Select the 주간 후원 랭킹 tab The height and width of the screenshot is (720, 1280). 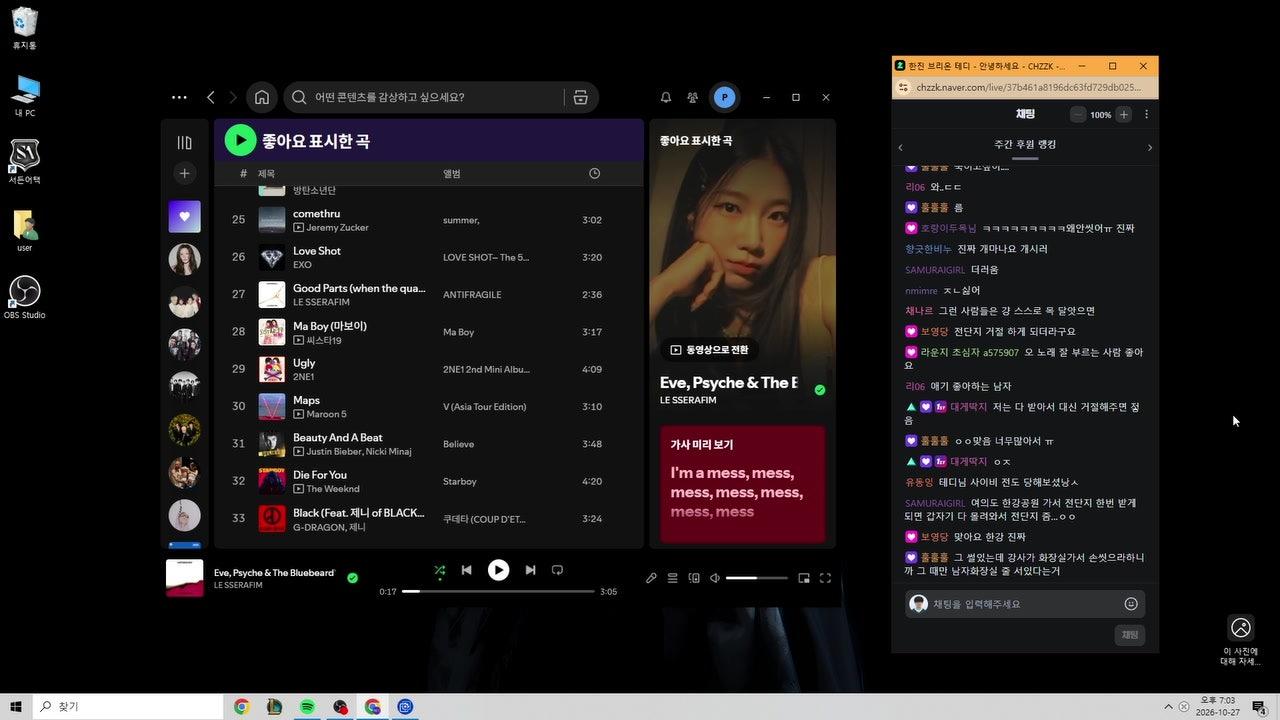tap(1025, 144)
